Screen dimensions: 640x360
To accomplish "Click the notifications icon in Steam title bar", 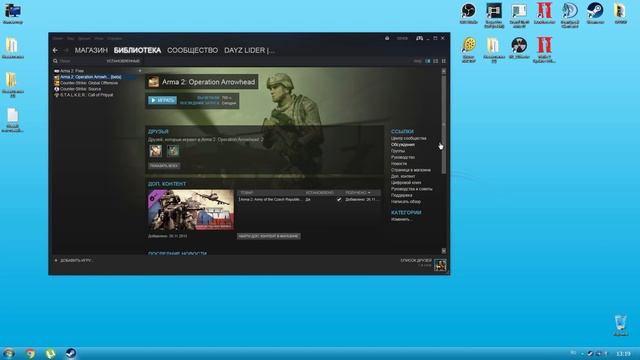I will click(387, 38).
